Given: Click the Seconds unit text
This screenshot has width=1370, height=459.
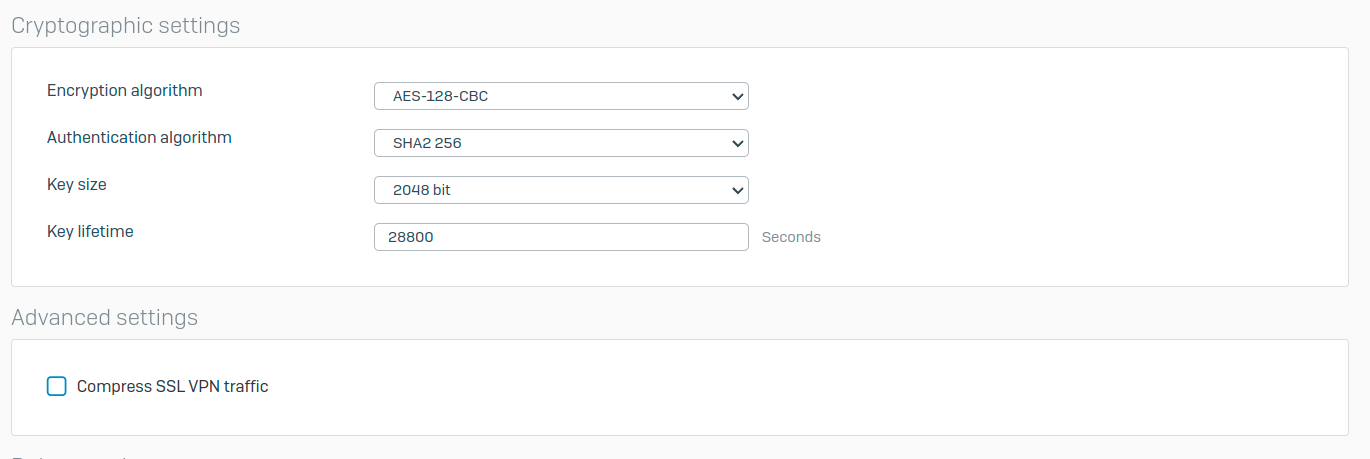Looking at the screenshot, I should pos(791,237).
